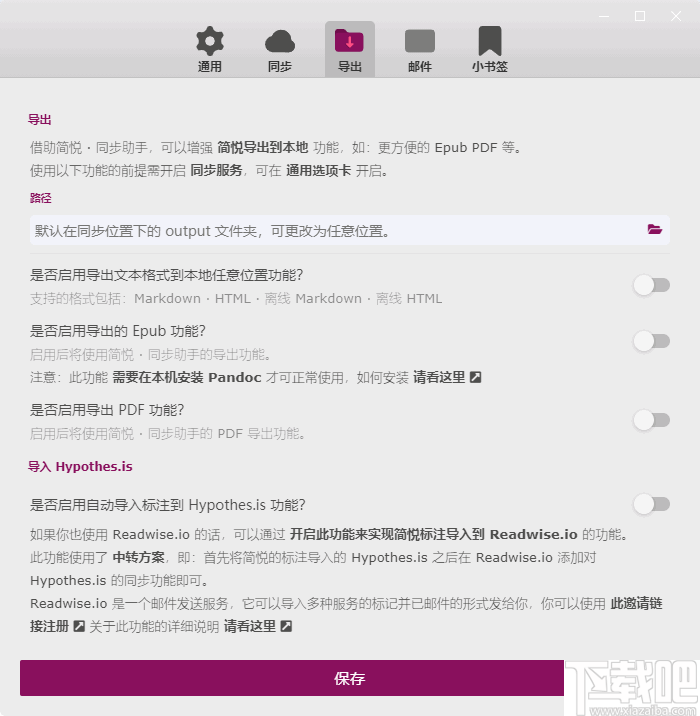Open the 同步 cloud icon tab
The height and width of the screenshot is (716, 700).
pyautogui.click(x=279, y=41)
